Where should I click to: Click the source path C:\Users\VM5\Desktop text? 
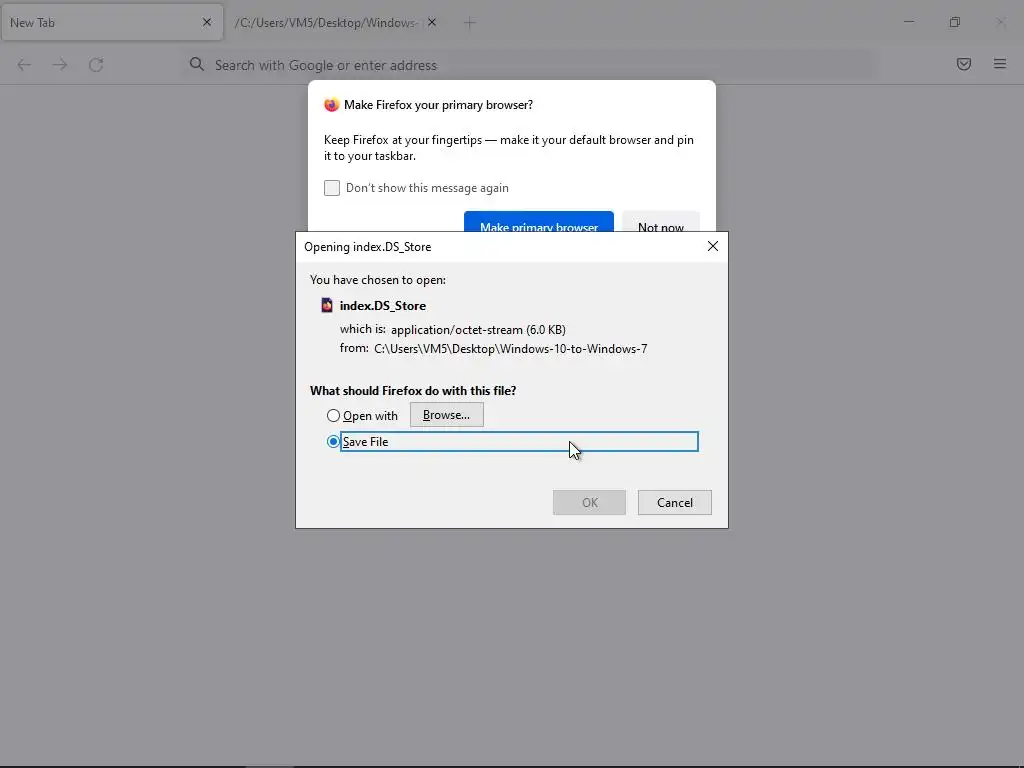511,349
